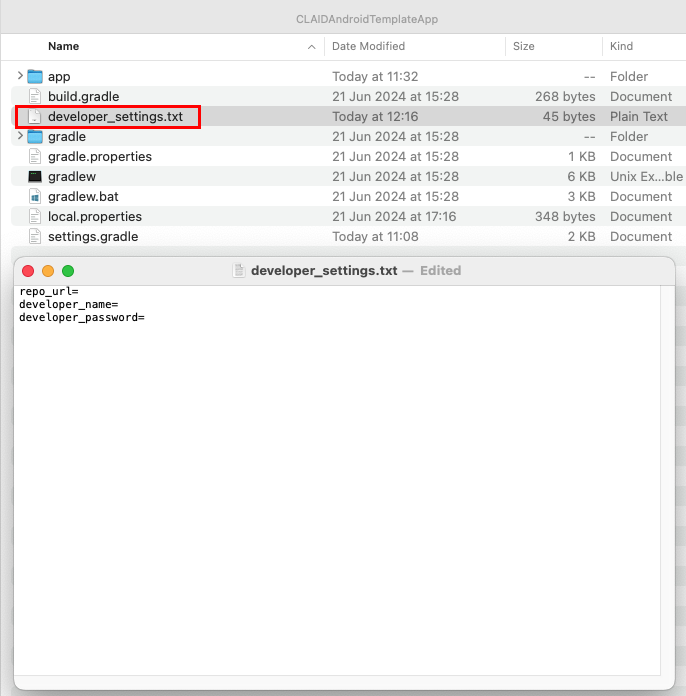
Task: Select the developer_settings.txt file name
Action: tap(115, 116)
